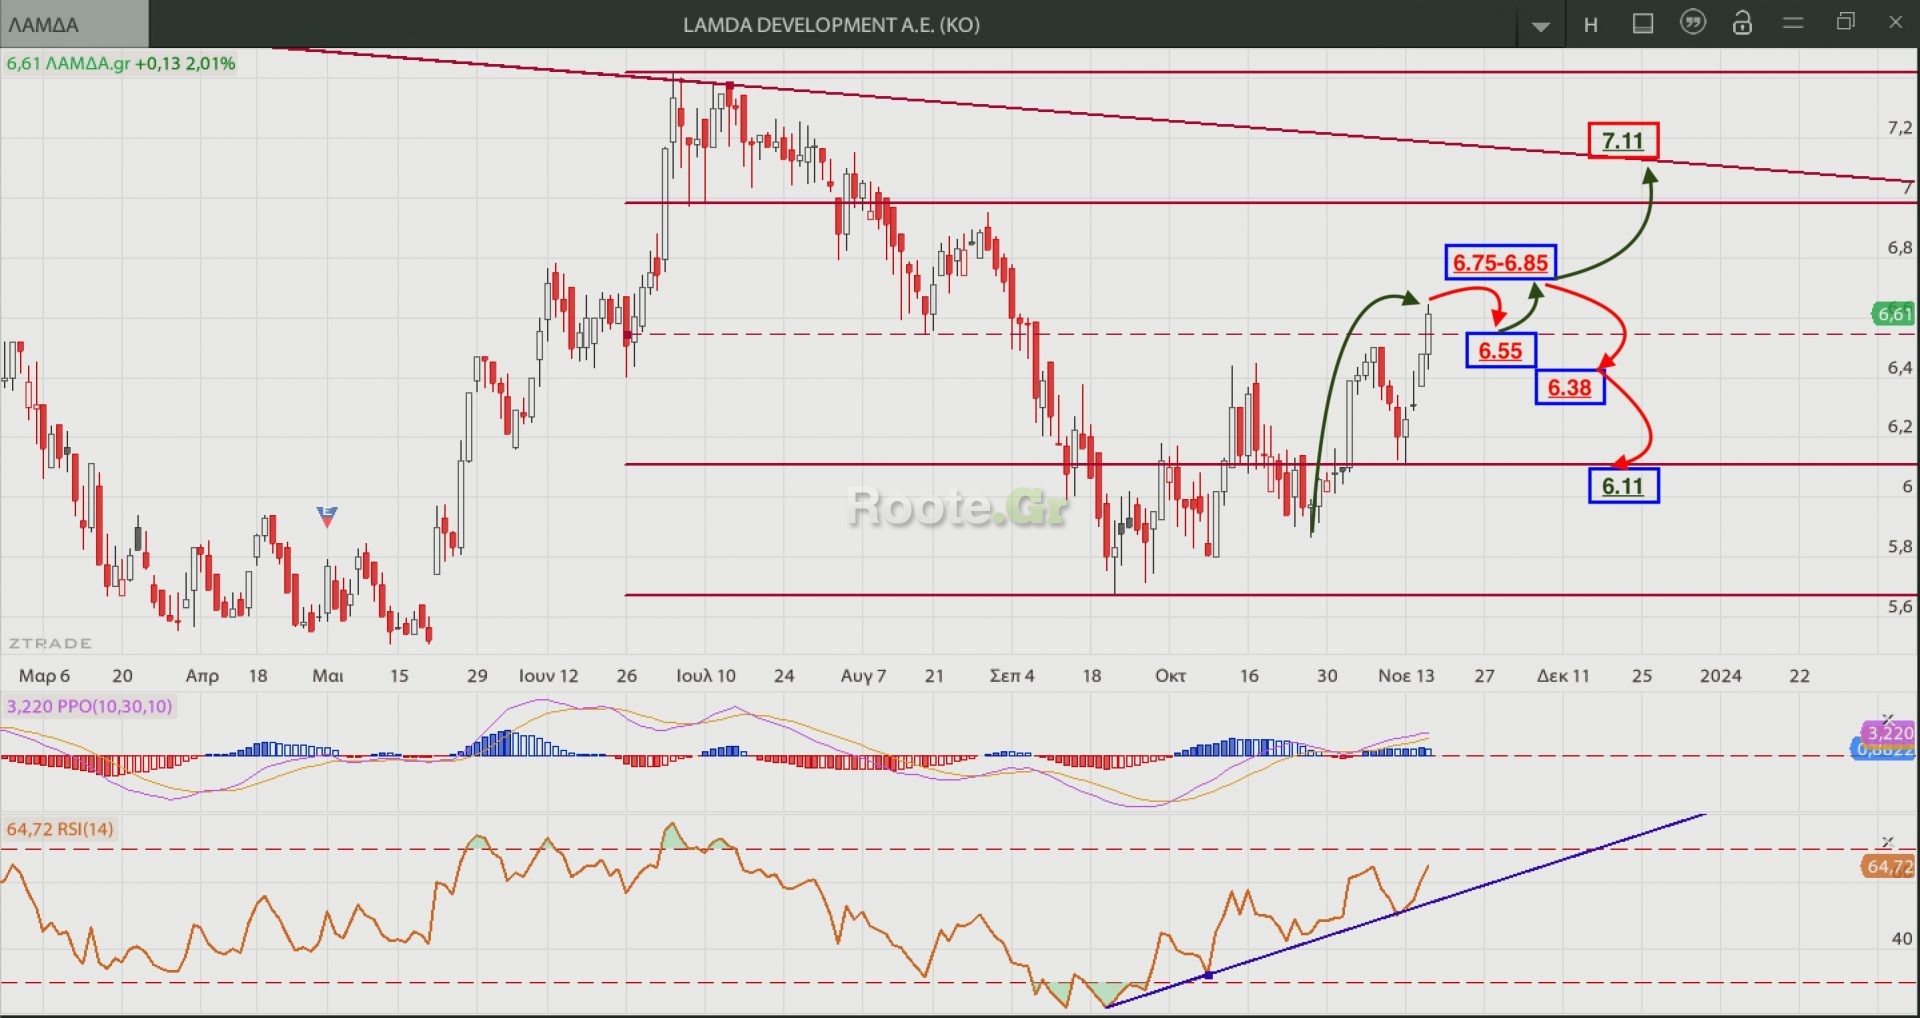Select the PPO(10,30,10) indicator label
Viewport: 1920px width, 1018px height.
coord(90,706)
